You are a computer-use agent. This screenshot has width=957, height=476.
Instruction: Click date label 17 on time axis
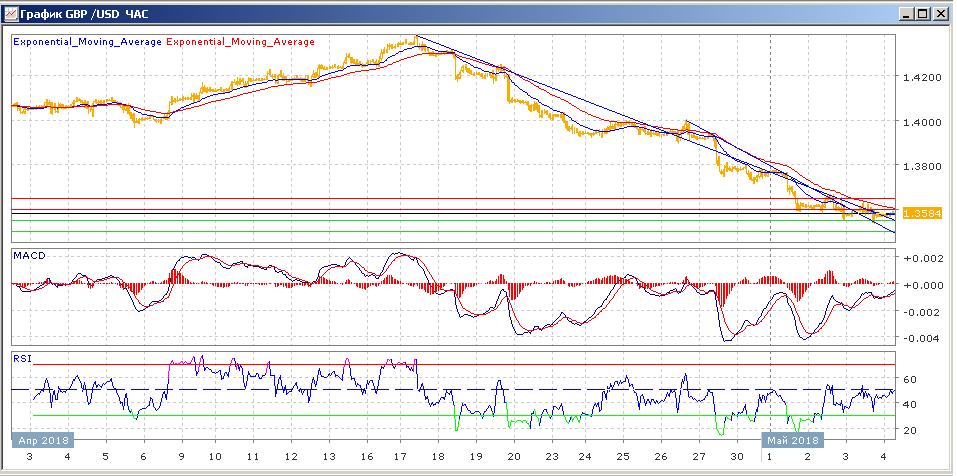click(x=400, y=457)
